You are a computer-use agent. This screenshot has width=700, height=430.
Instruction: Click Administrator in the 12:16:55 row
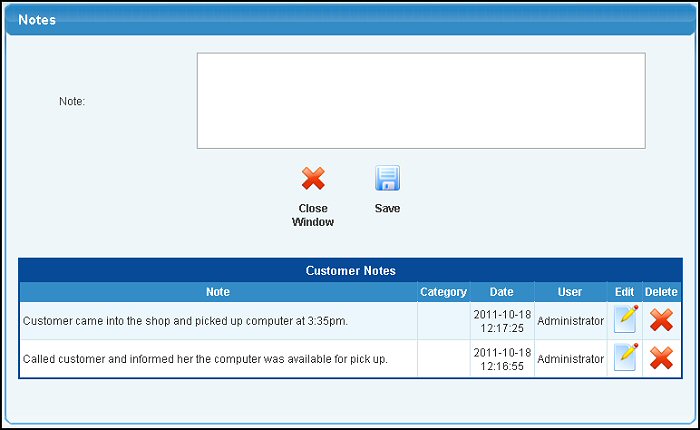click(571, 359)
